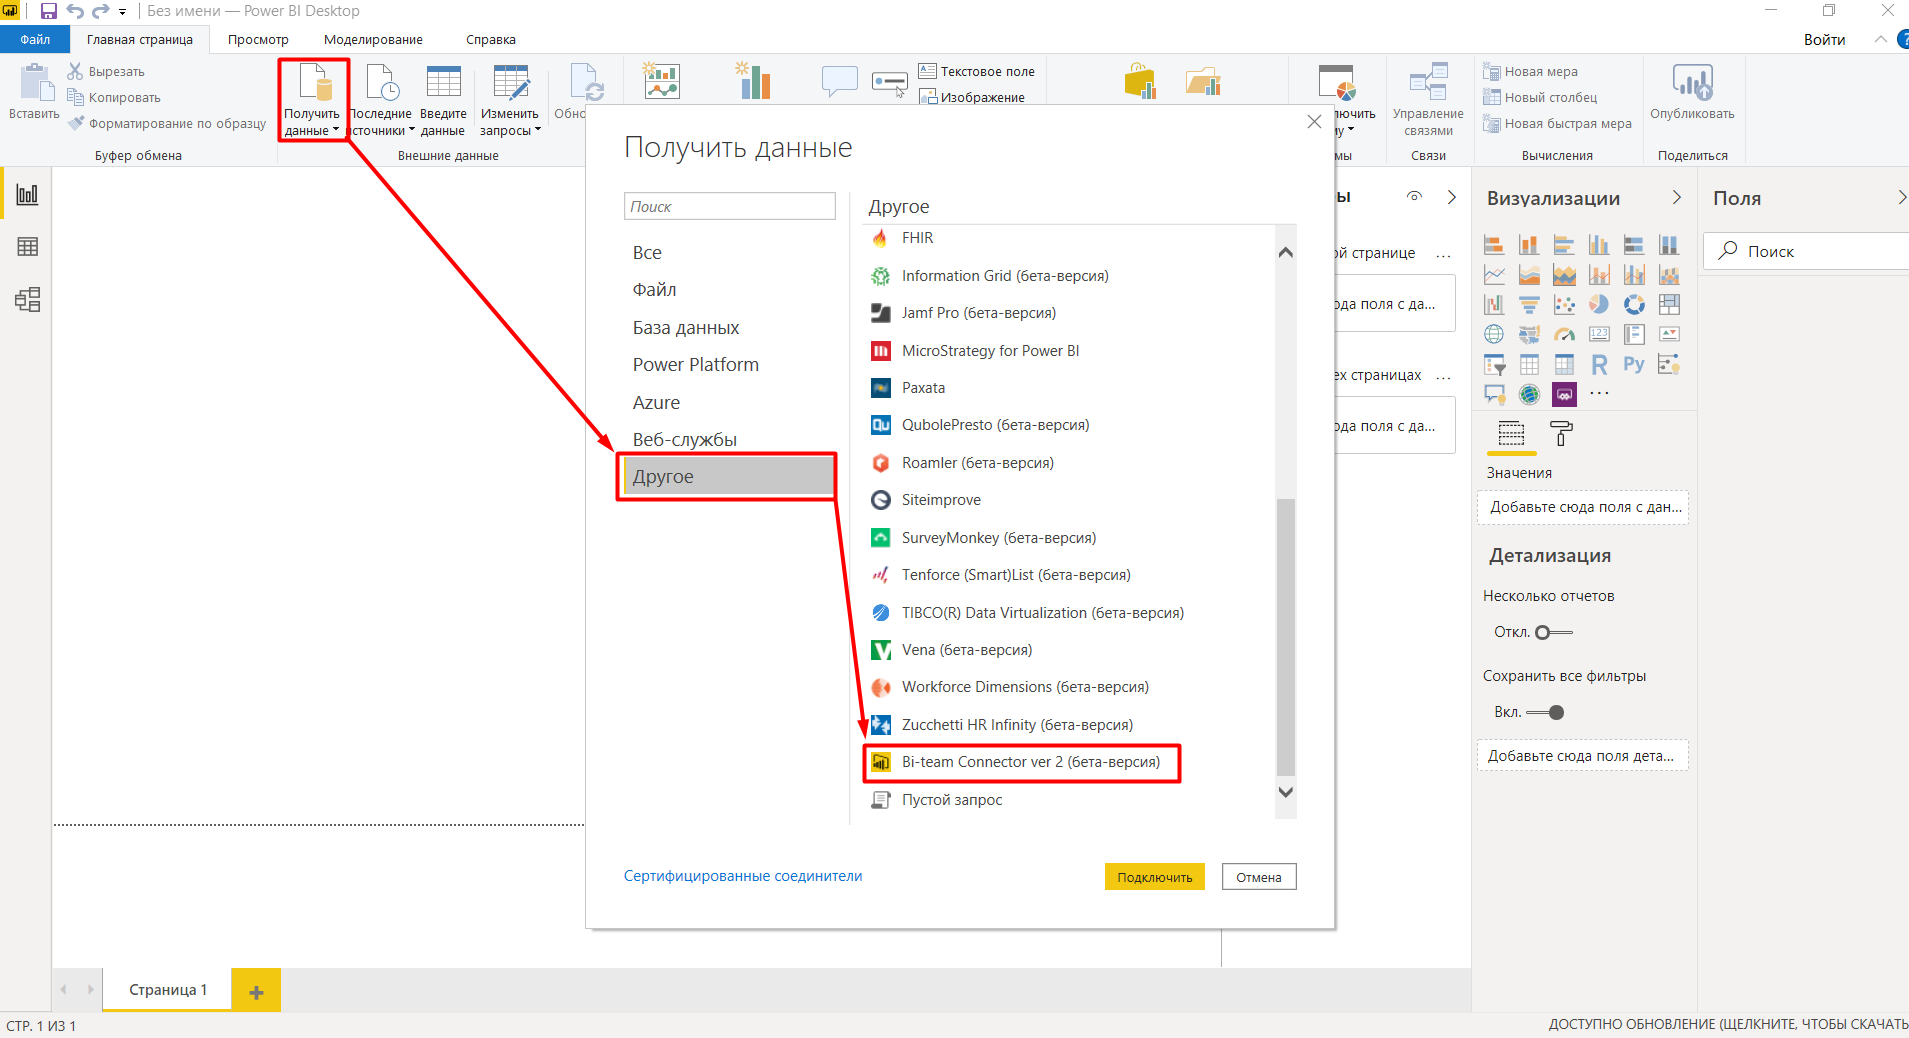Select the slicer visualization

click(1494, 365)
